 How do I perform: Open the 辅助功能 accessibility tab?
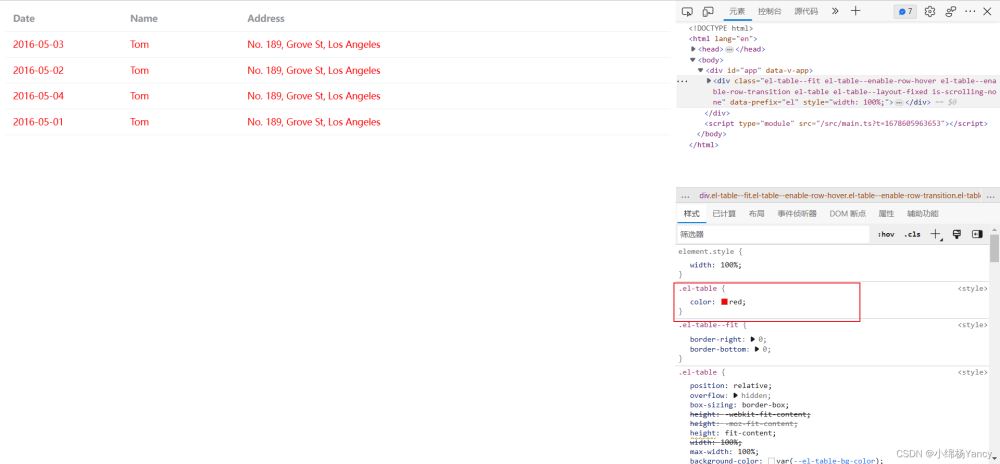(x=923, y=214)
